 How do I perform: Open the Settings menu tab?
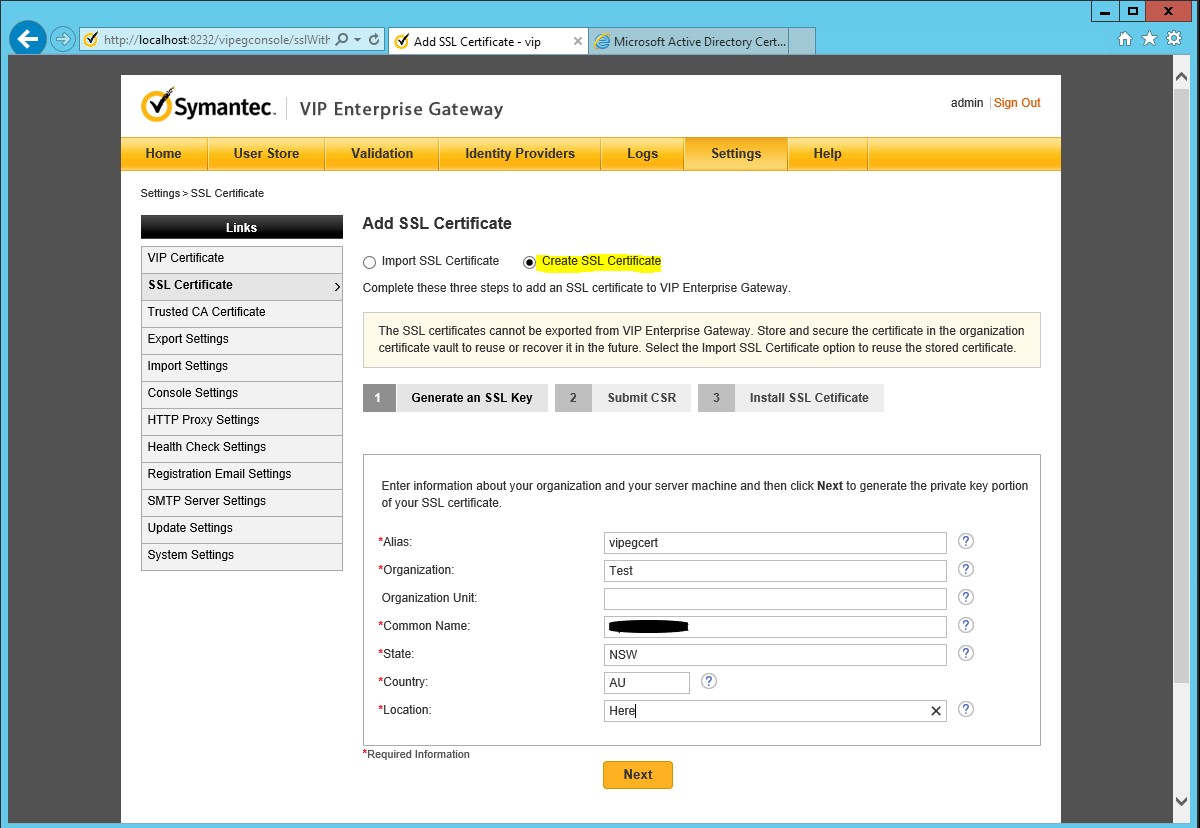[x=736, y=154]
